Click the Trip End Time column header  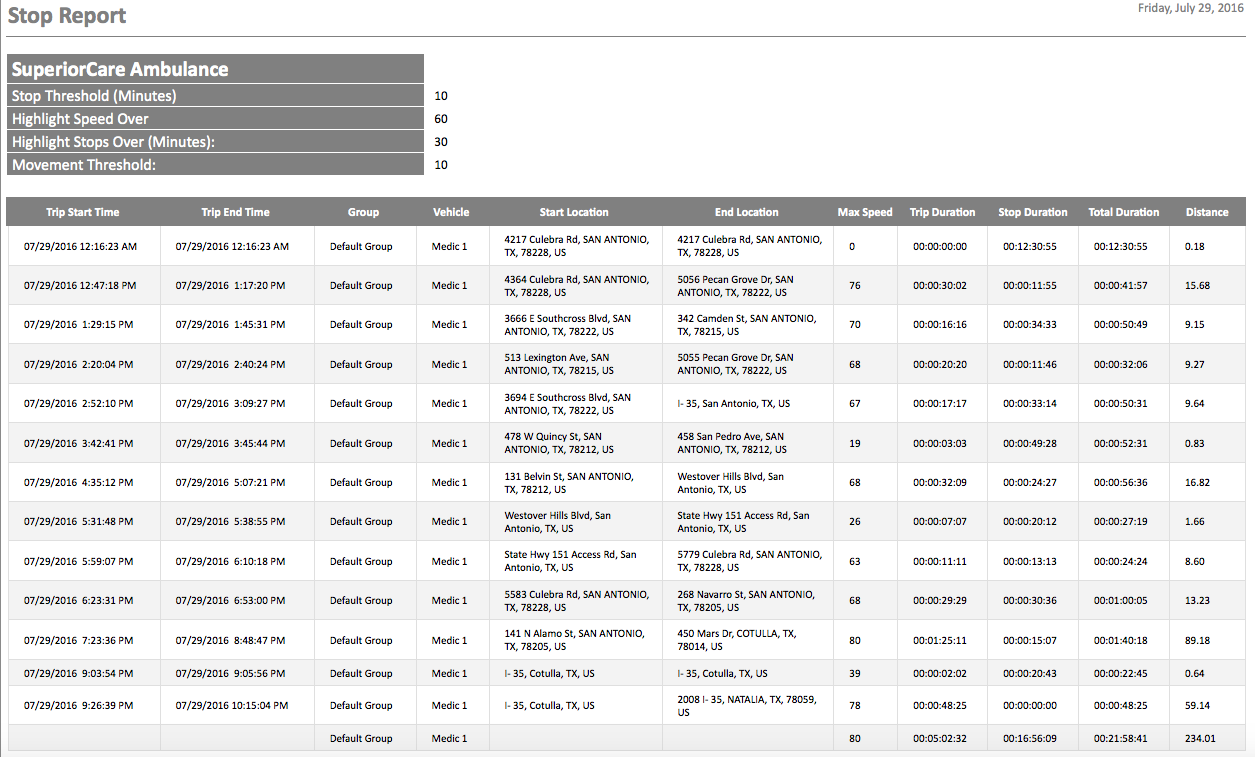(236, 212)
